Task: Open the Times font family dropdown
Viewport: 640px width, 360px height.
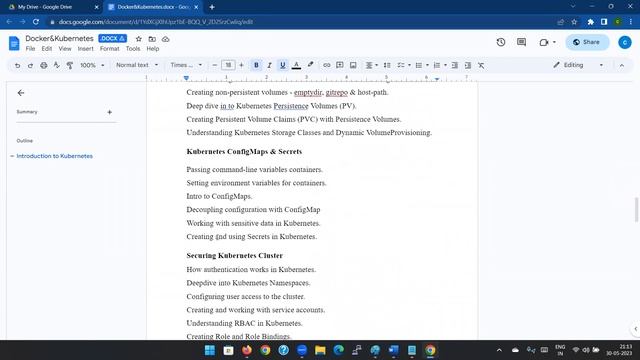Action: click(186, 65)
